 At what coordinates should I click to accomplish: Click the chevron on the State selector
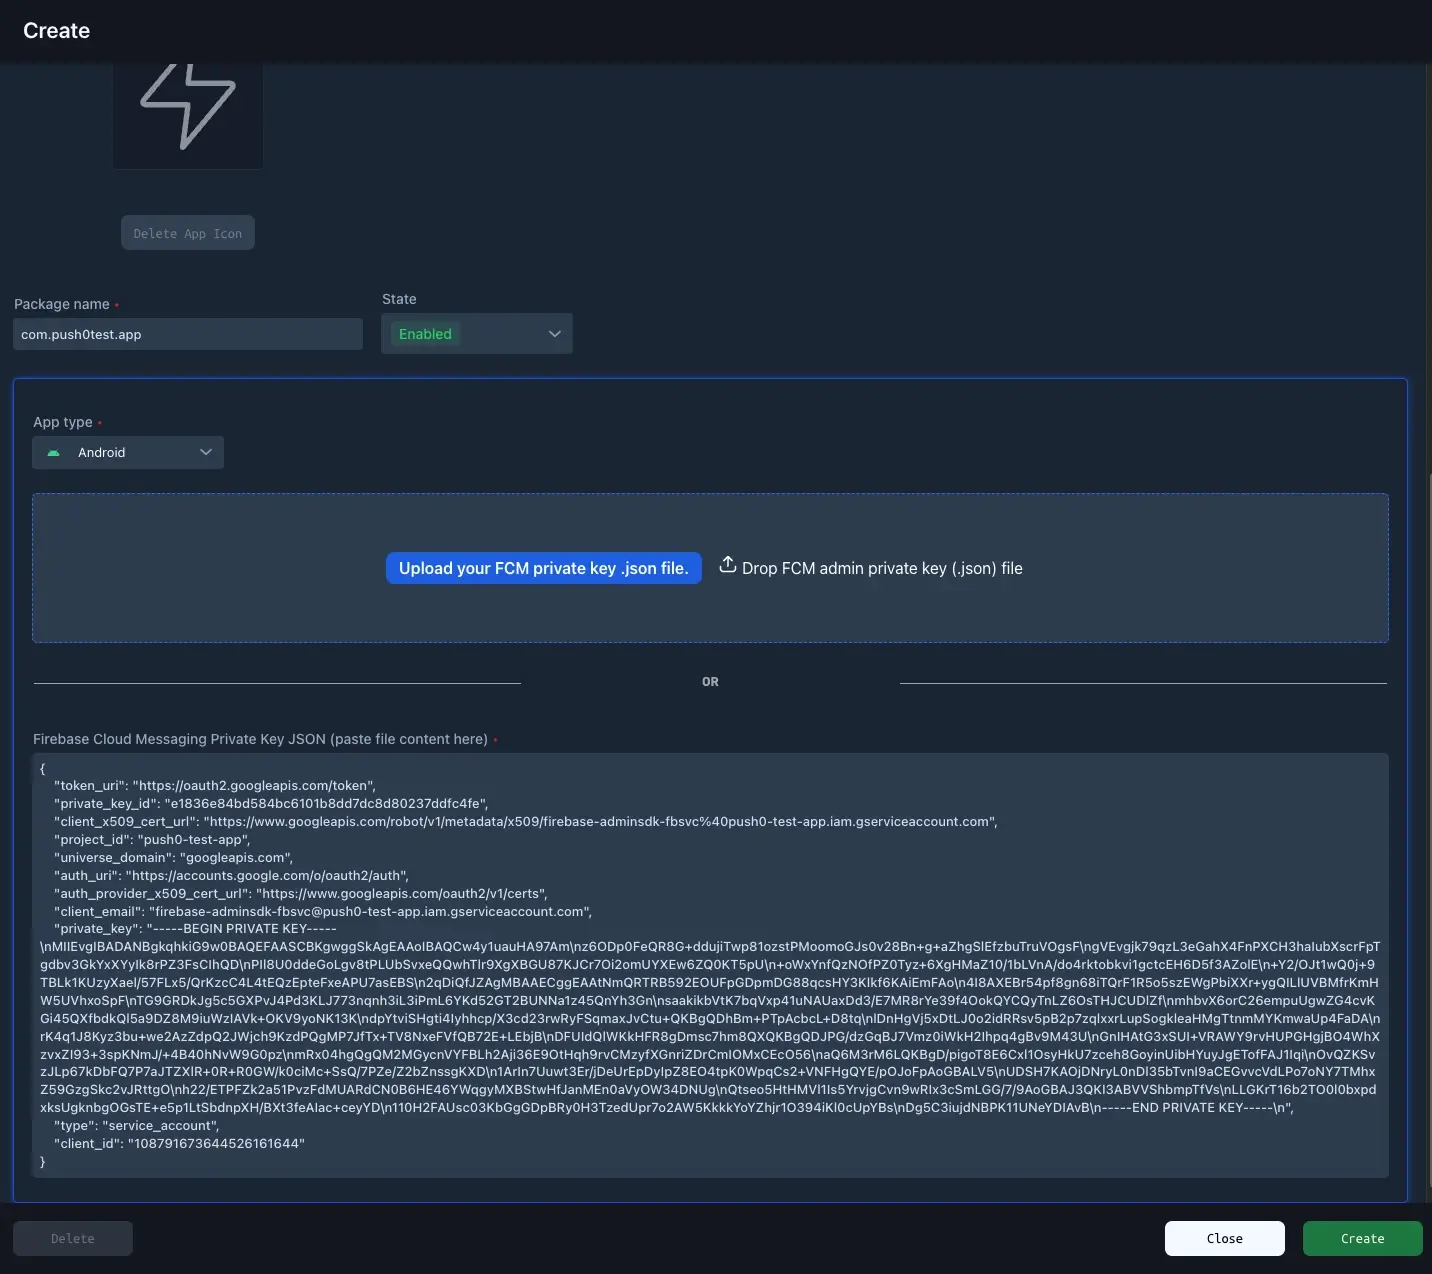click(x=554, y=333)
